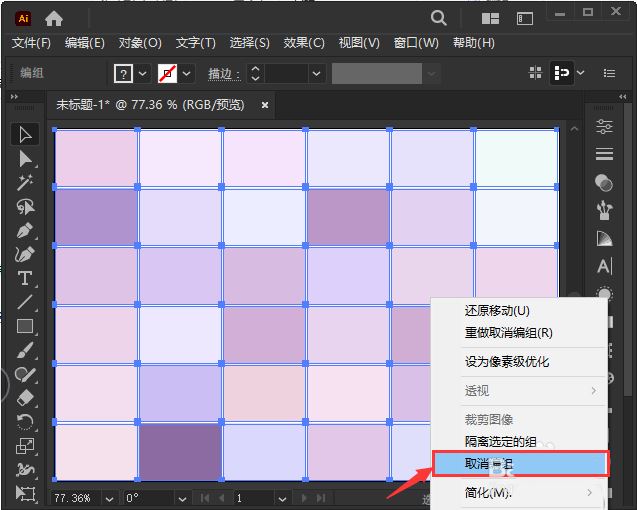This screenshot has height=510, width=637.
Task: Select the Shaper tool
Action: pos(25,374)
